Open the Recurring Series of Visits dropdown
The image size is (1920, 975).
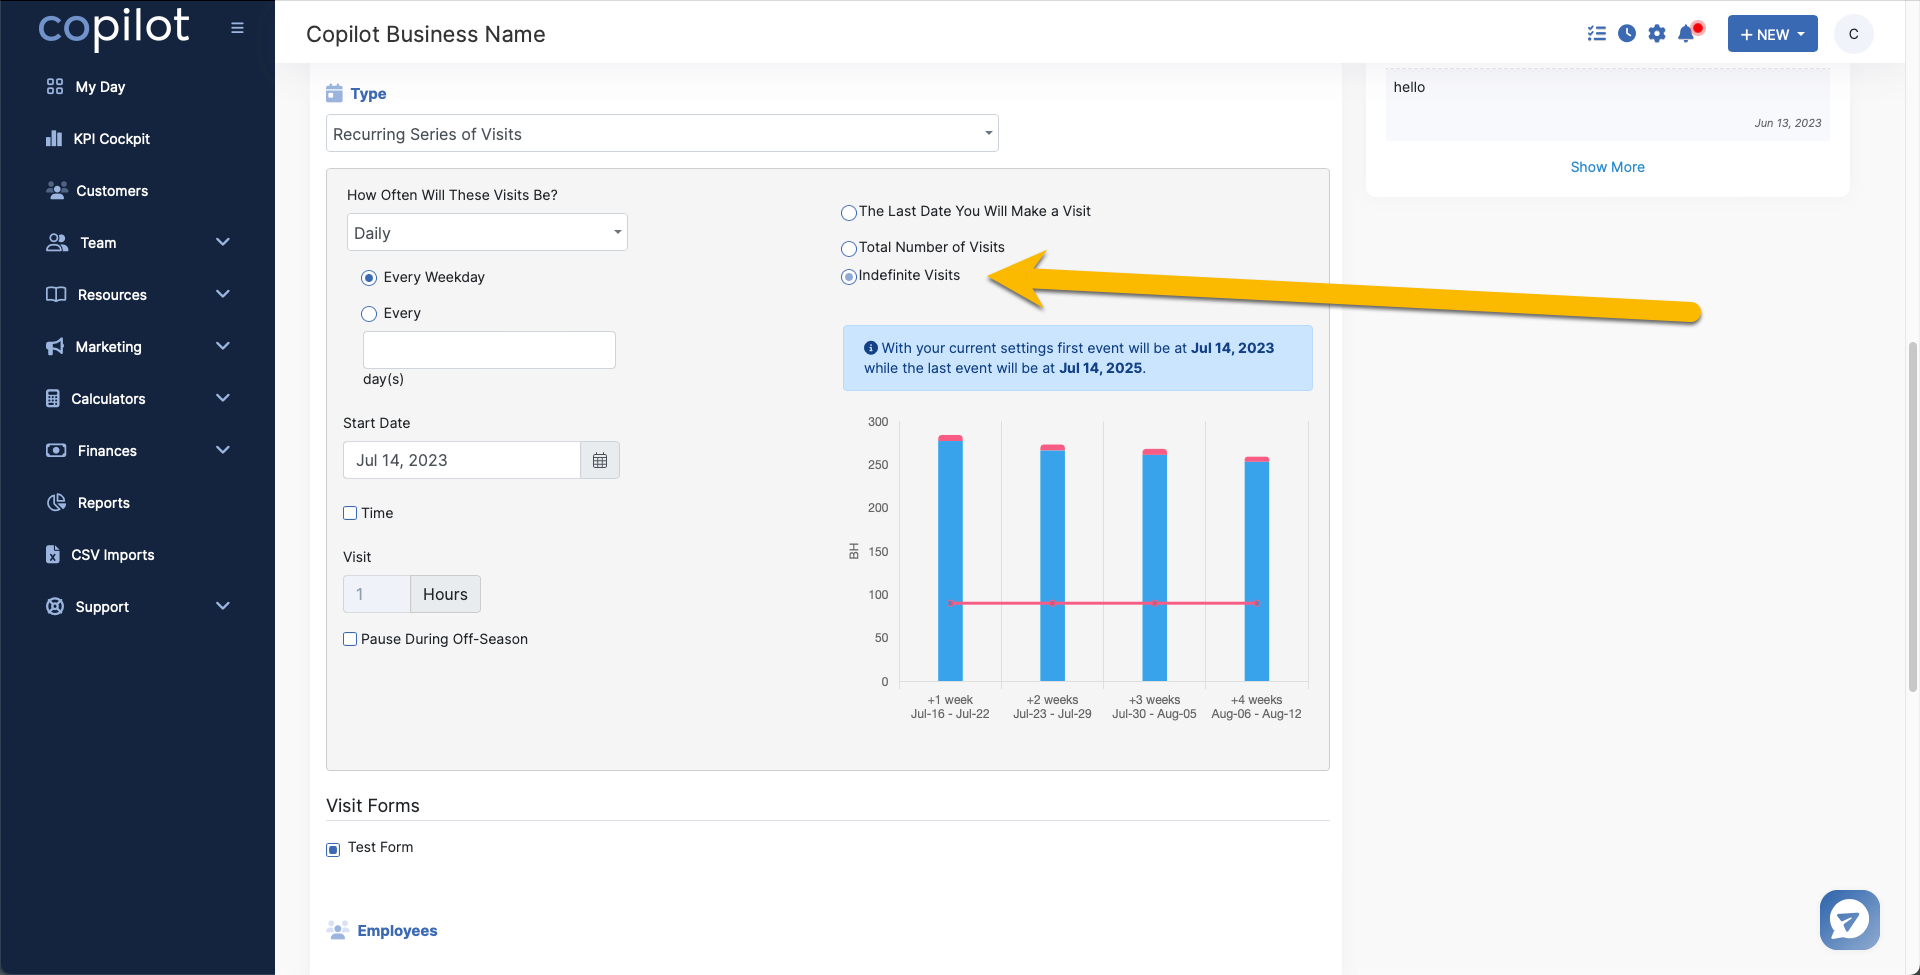point(662,133)
